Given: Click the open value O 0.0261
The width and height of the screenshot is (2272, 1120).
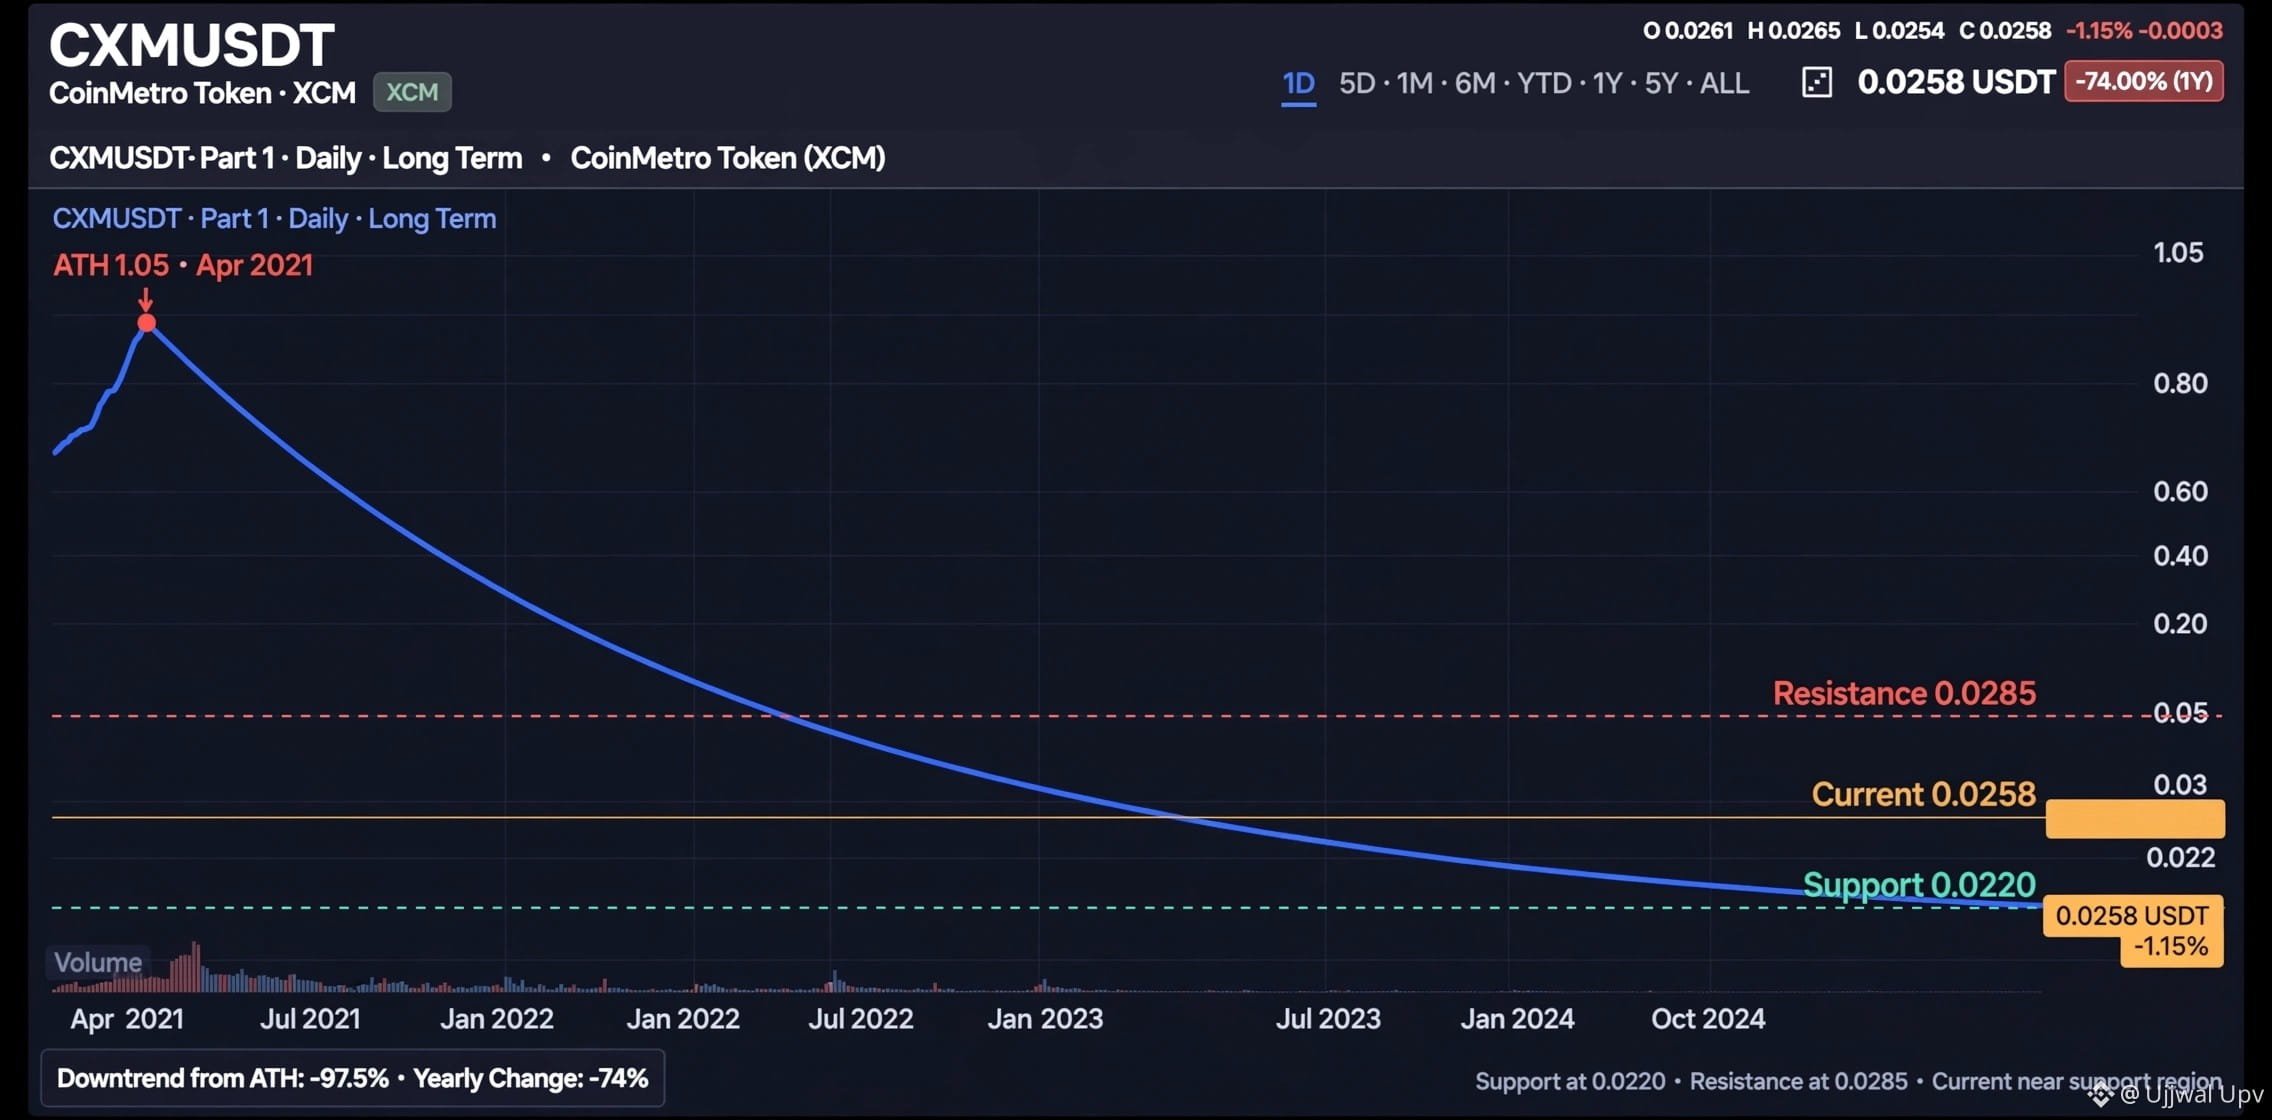Looking at the screenshot, I should (x=1687, y=31).
